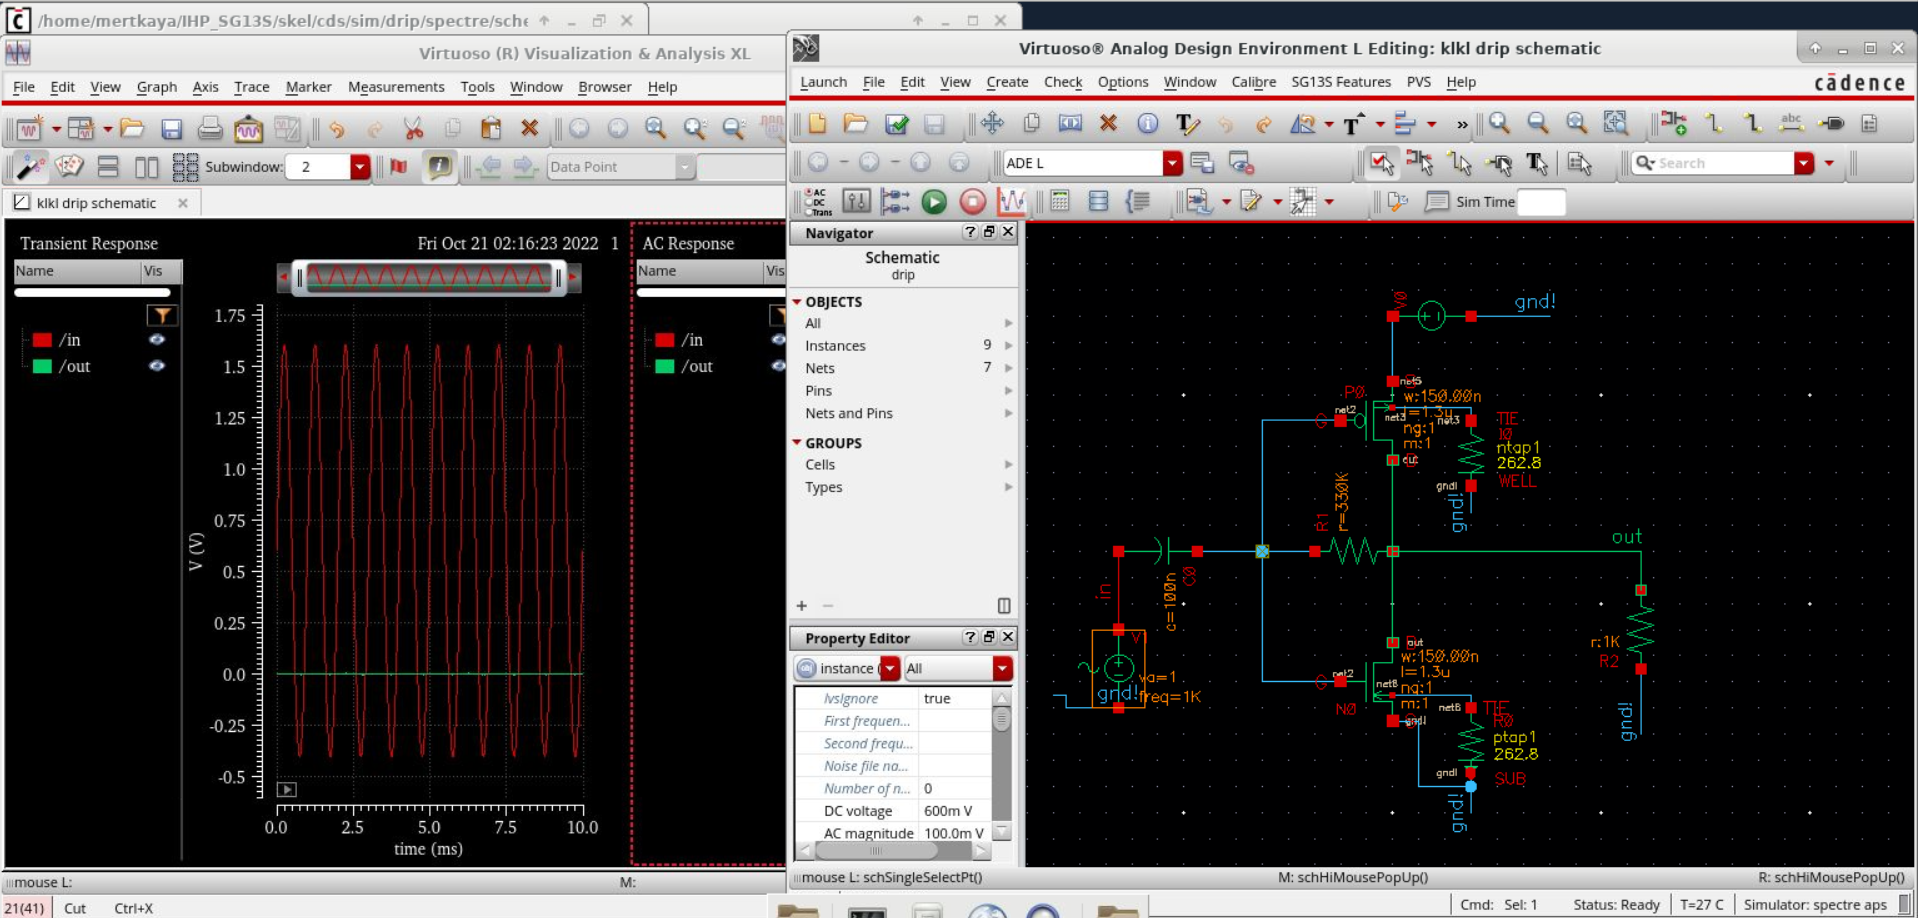Click the waveform zoom strip slider
Image resolution: width=1918 pixels, height=918 pixels.
(x=429, y=278)
